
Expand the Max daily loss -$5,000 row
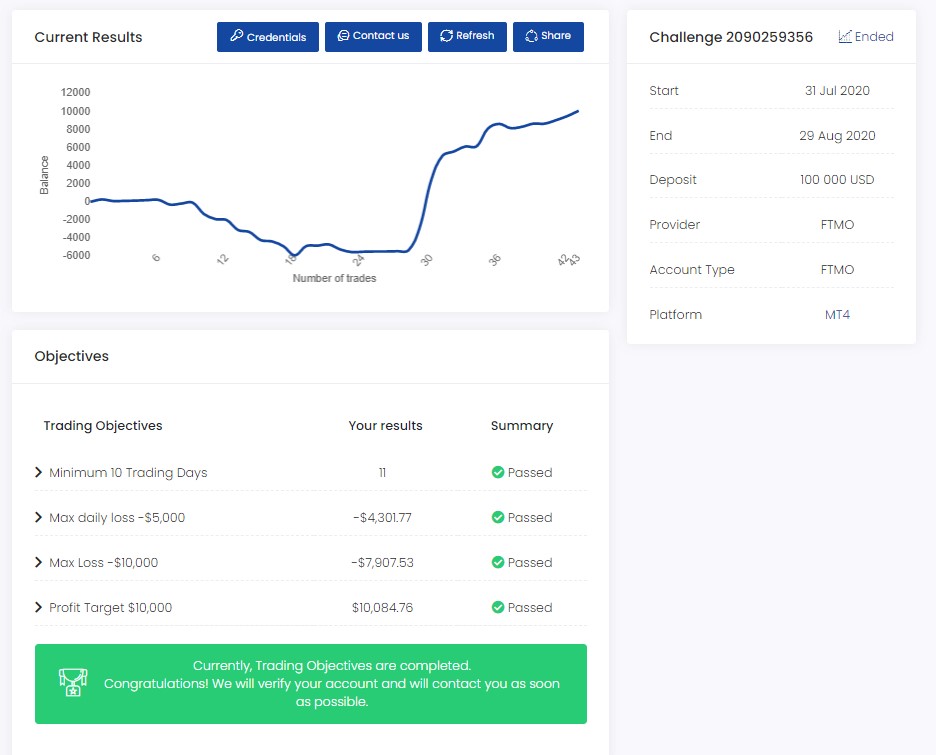pos(39,517)
